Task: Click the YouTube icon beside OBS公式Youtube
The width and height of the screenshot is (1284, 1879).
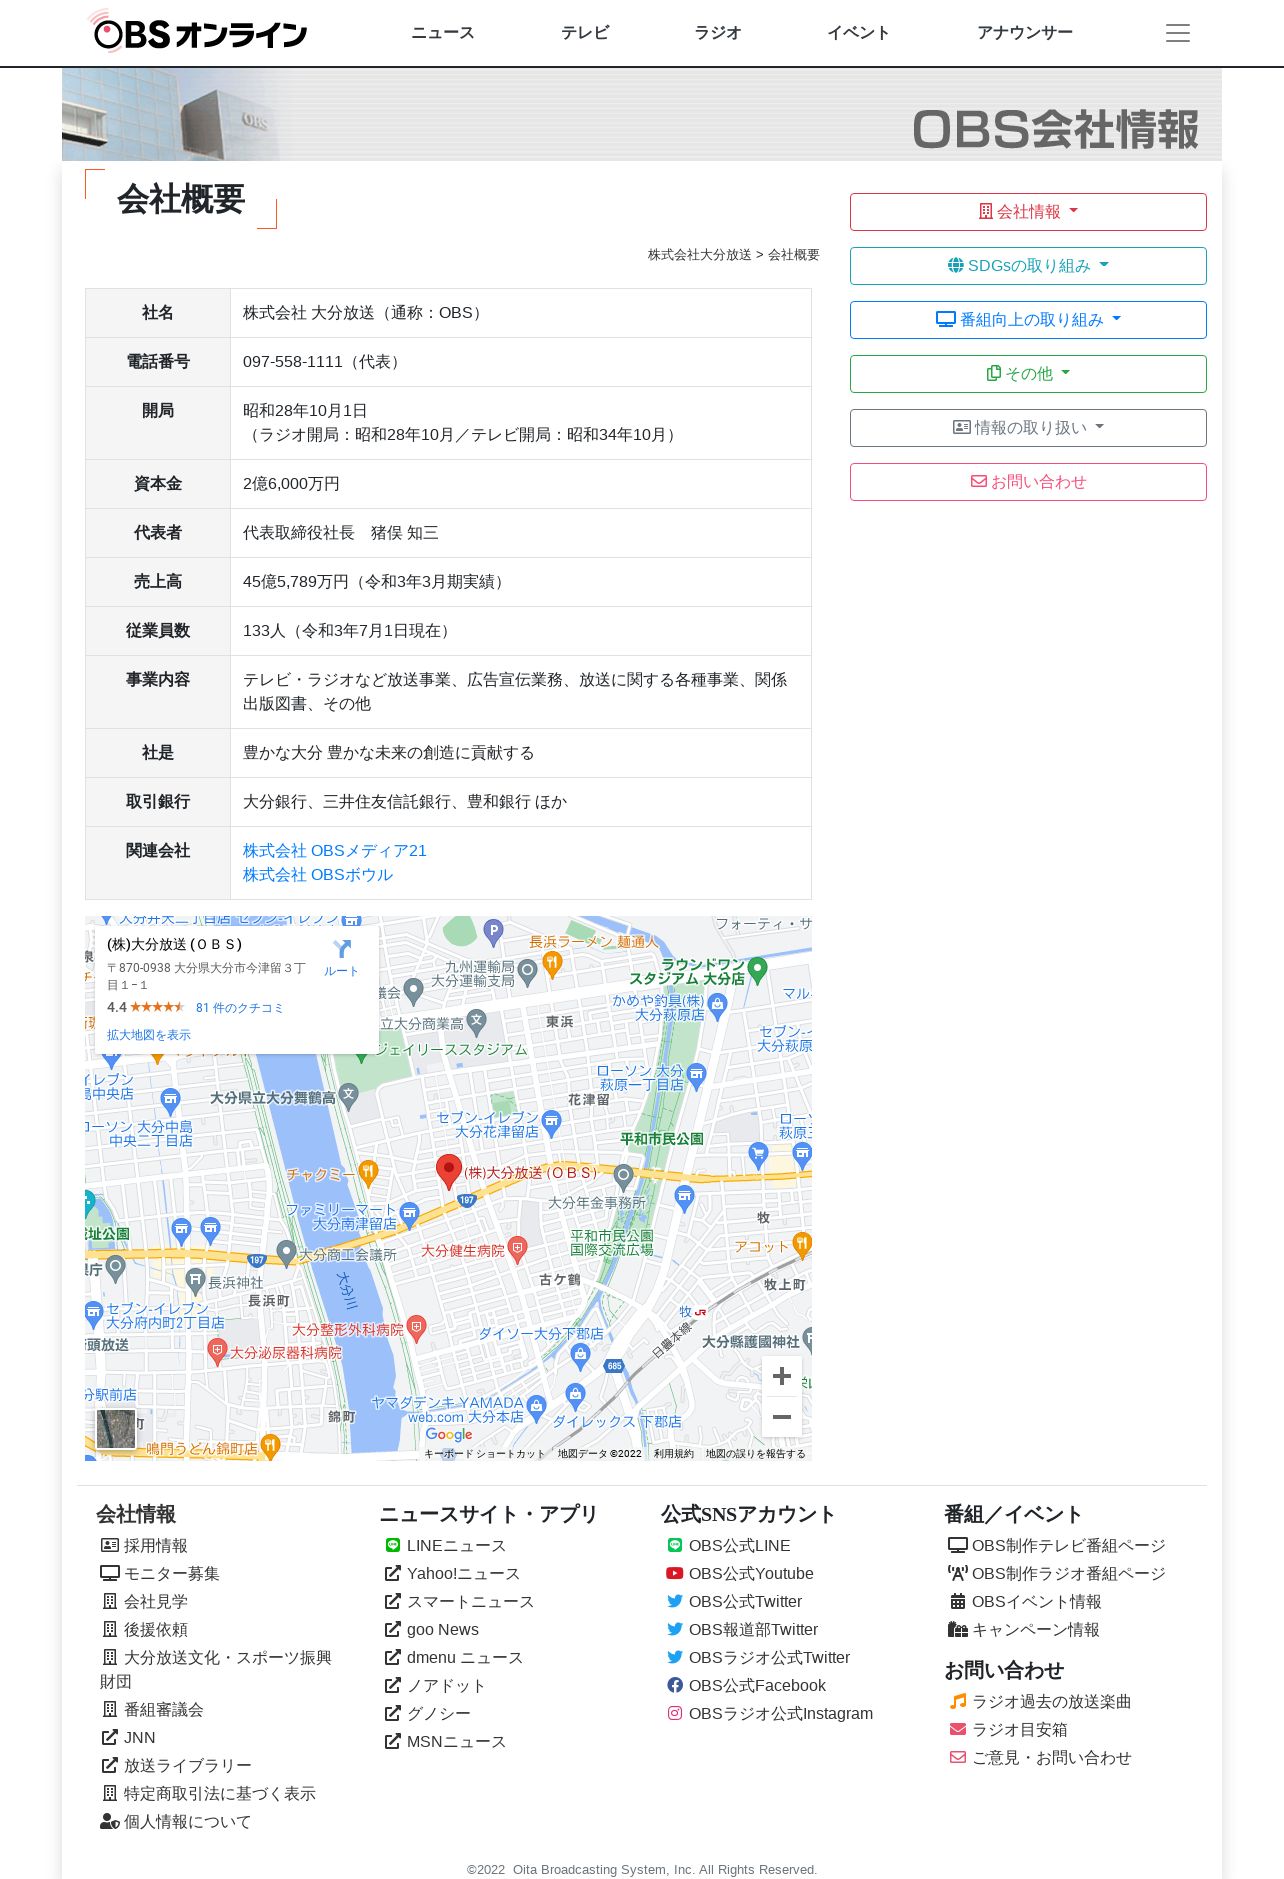Action: (675, 1573)
